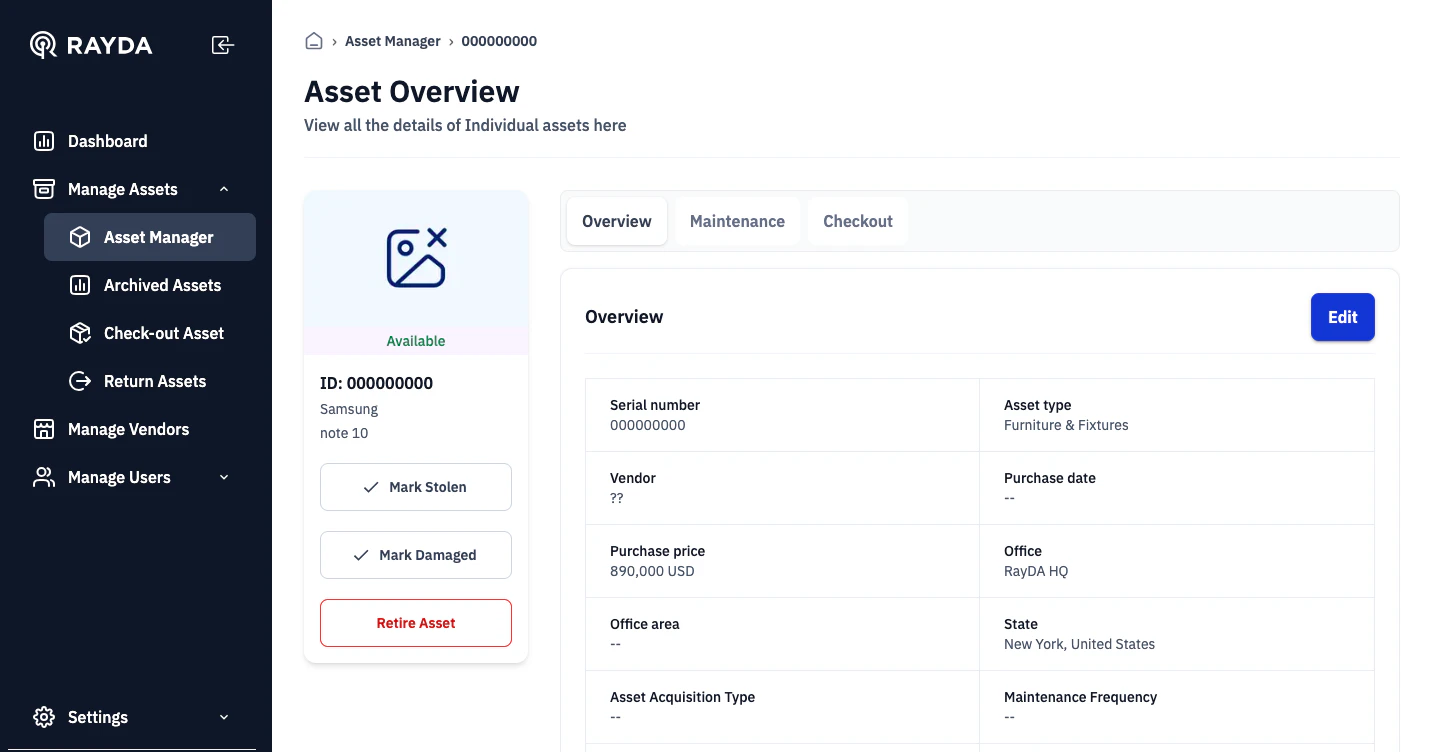1432x752 pixels.
Task: Collapse the Manage Assets section chevron
Action: [x=224, y=189]
